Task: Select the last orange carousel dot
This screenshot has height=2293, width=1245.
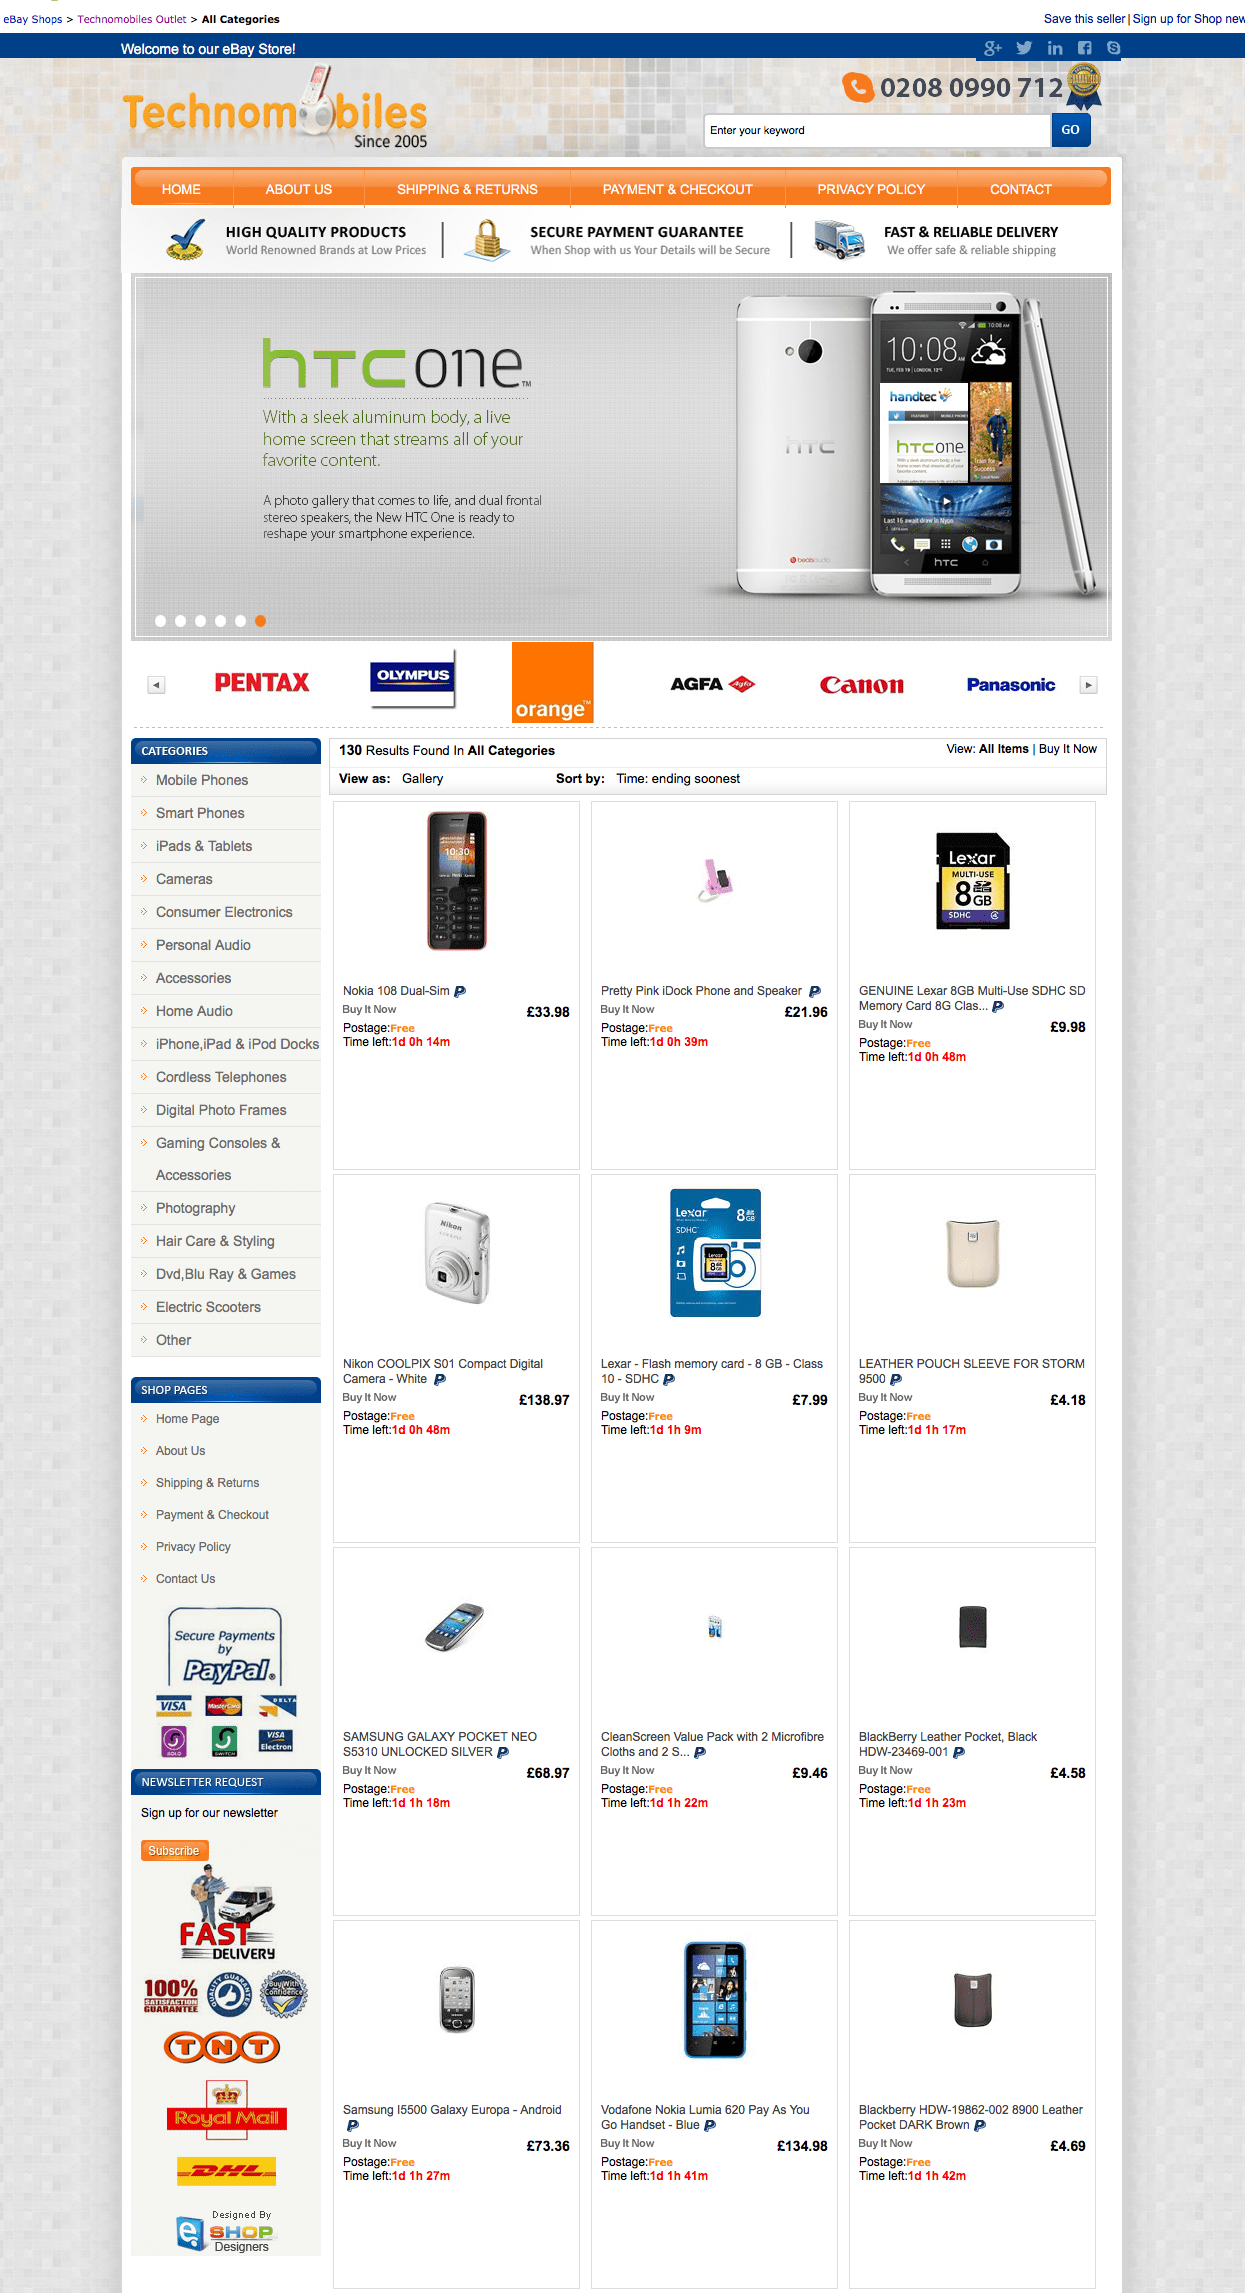Action: pyautogui.click(x=260, y=621)
